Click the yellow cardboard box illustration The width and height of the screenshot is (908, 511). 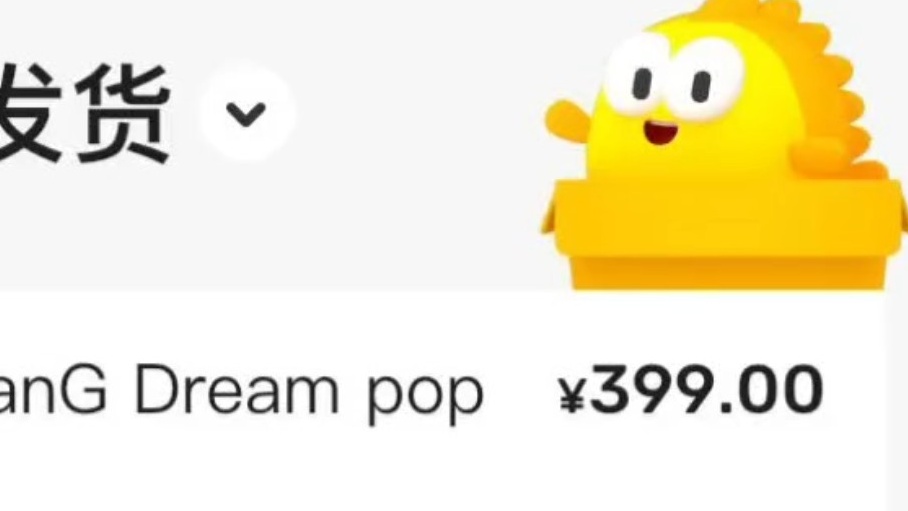(x=724, y=233)
